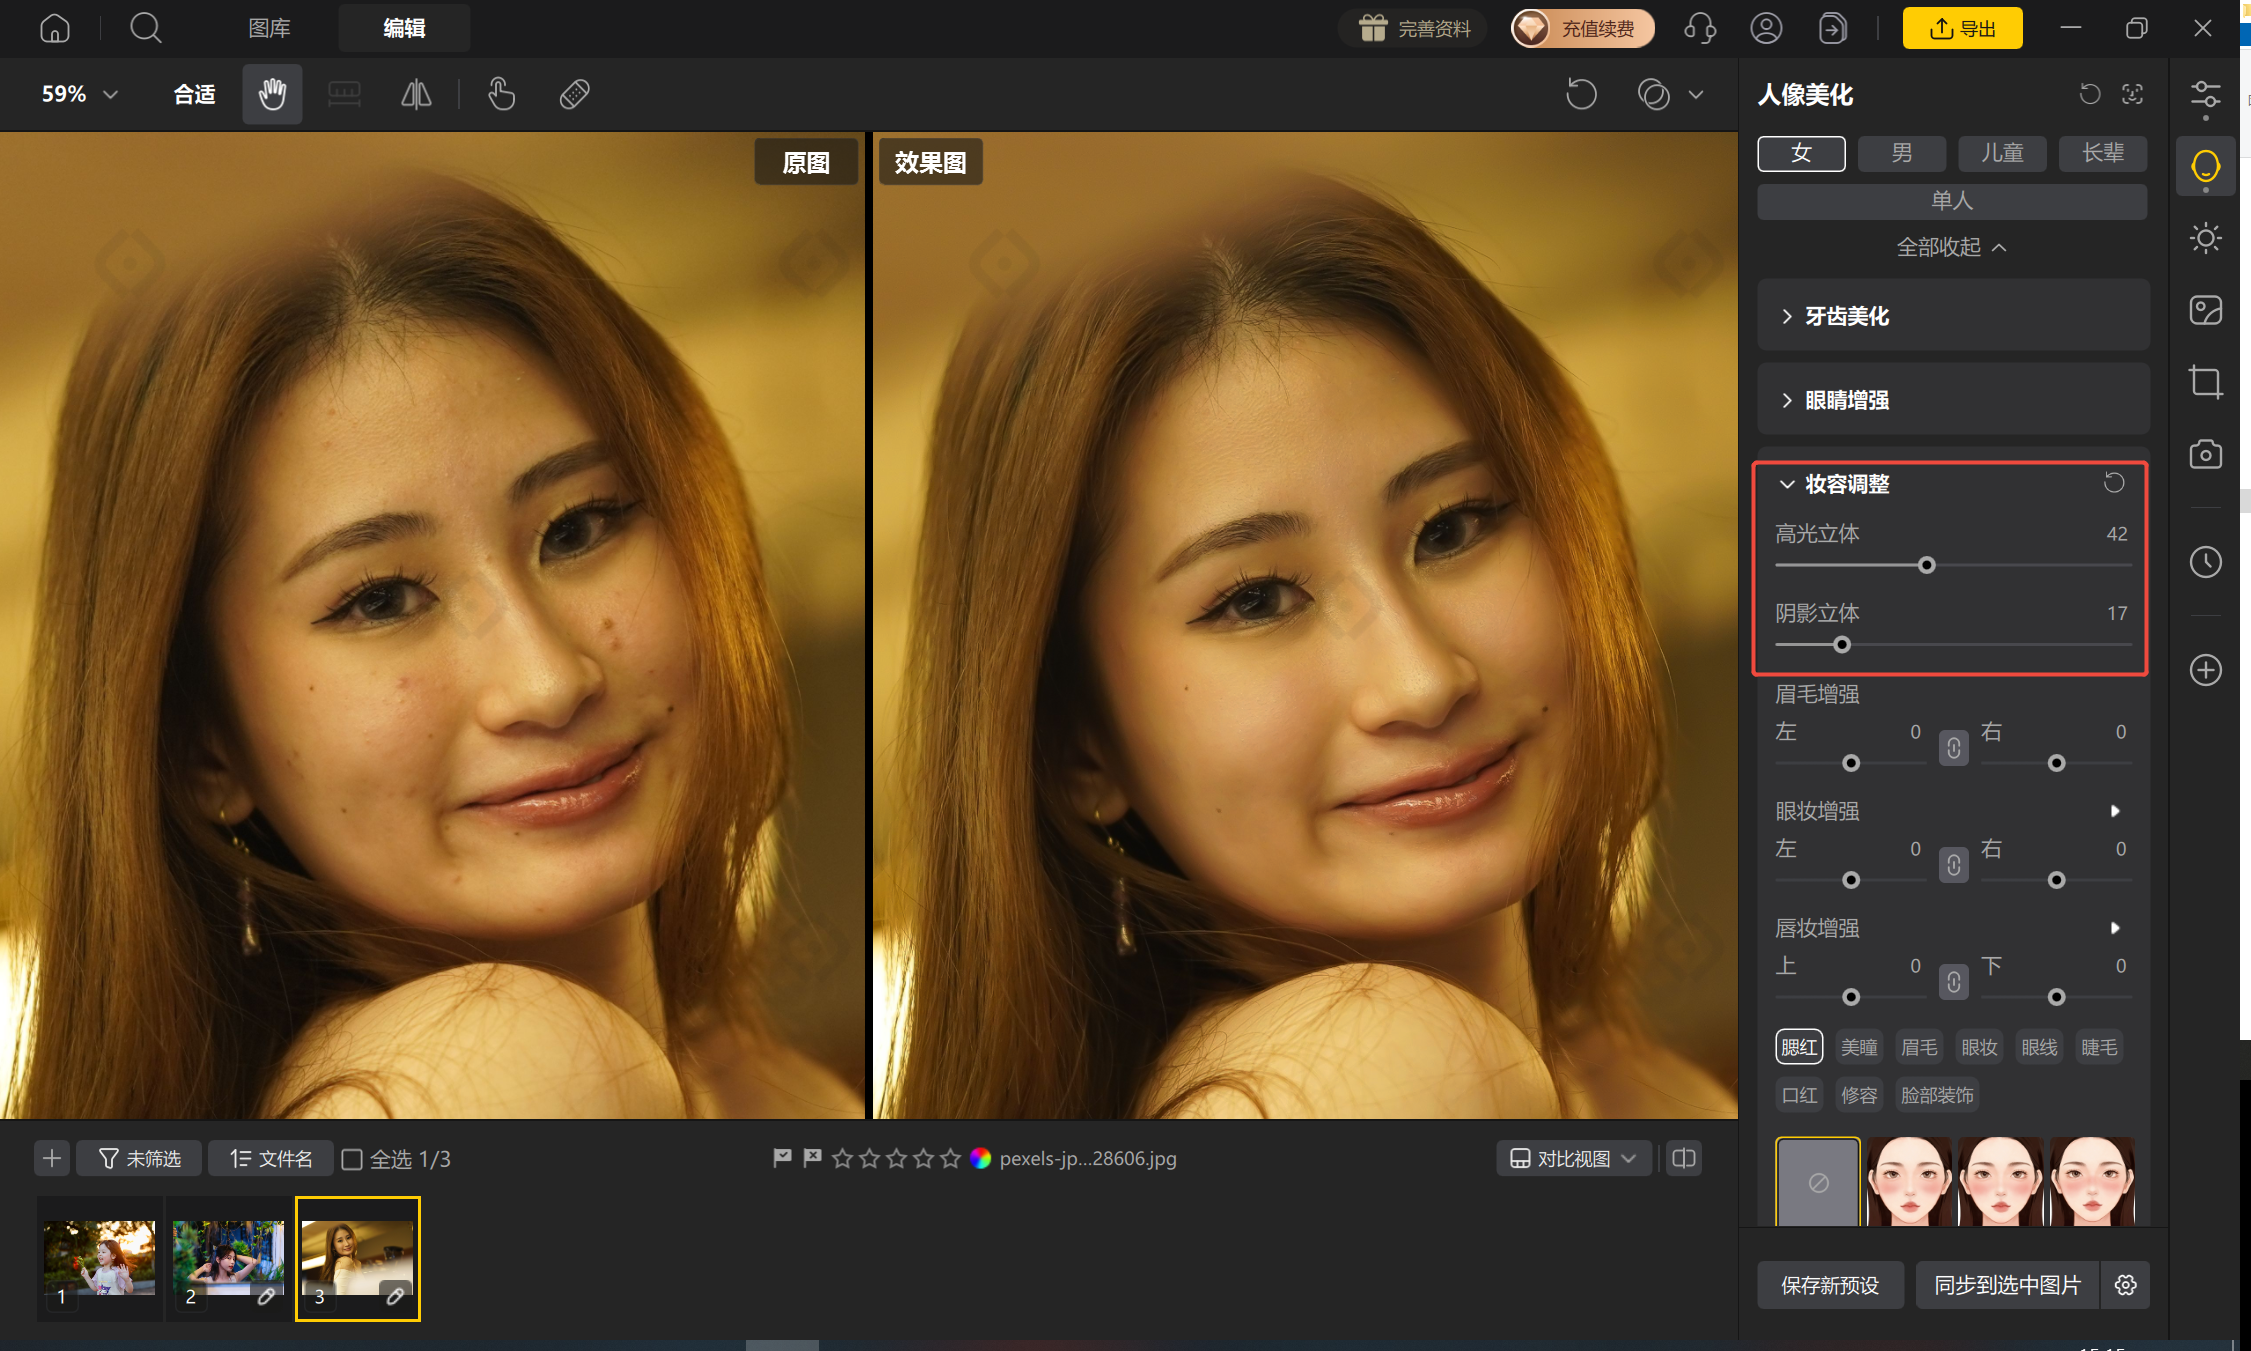Switch to the 图库 tab
The height and width of the screenshot is (1351, 2251).
(x=269, y=28)
